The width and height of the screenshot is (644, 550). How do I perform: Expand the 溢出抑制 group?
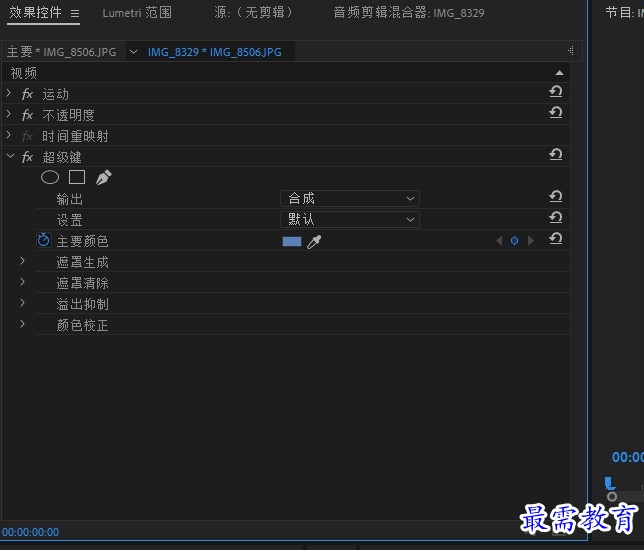(x=23, y=303)
